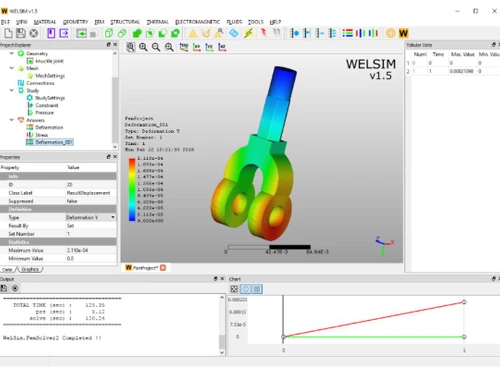
Task: Open the STRUCTURAL menu
Action: click(x=125, y=22)
